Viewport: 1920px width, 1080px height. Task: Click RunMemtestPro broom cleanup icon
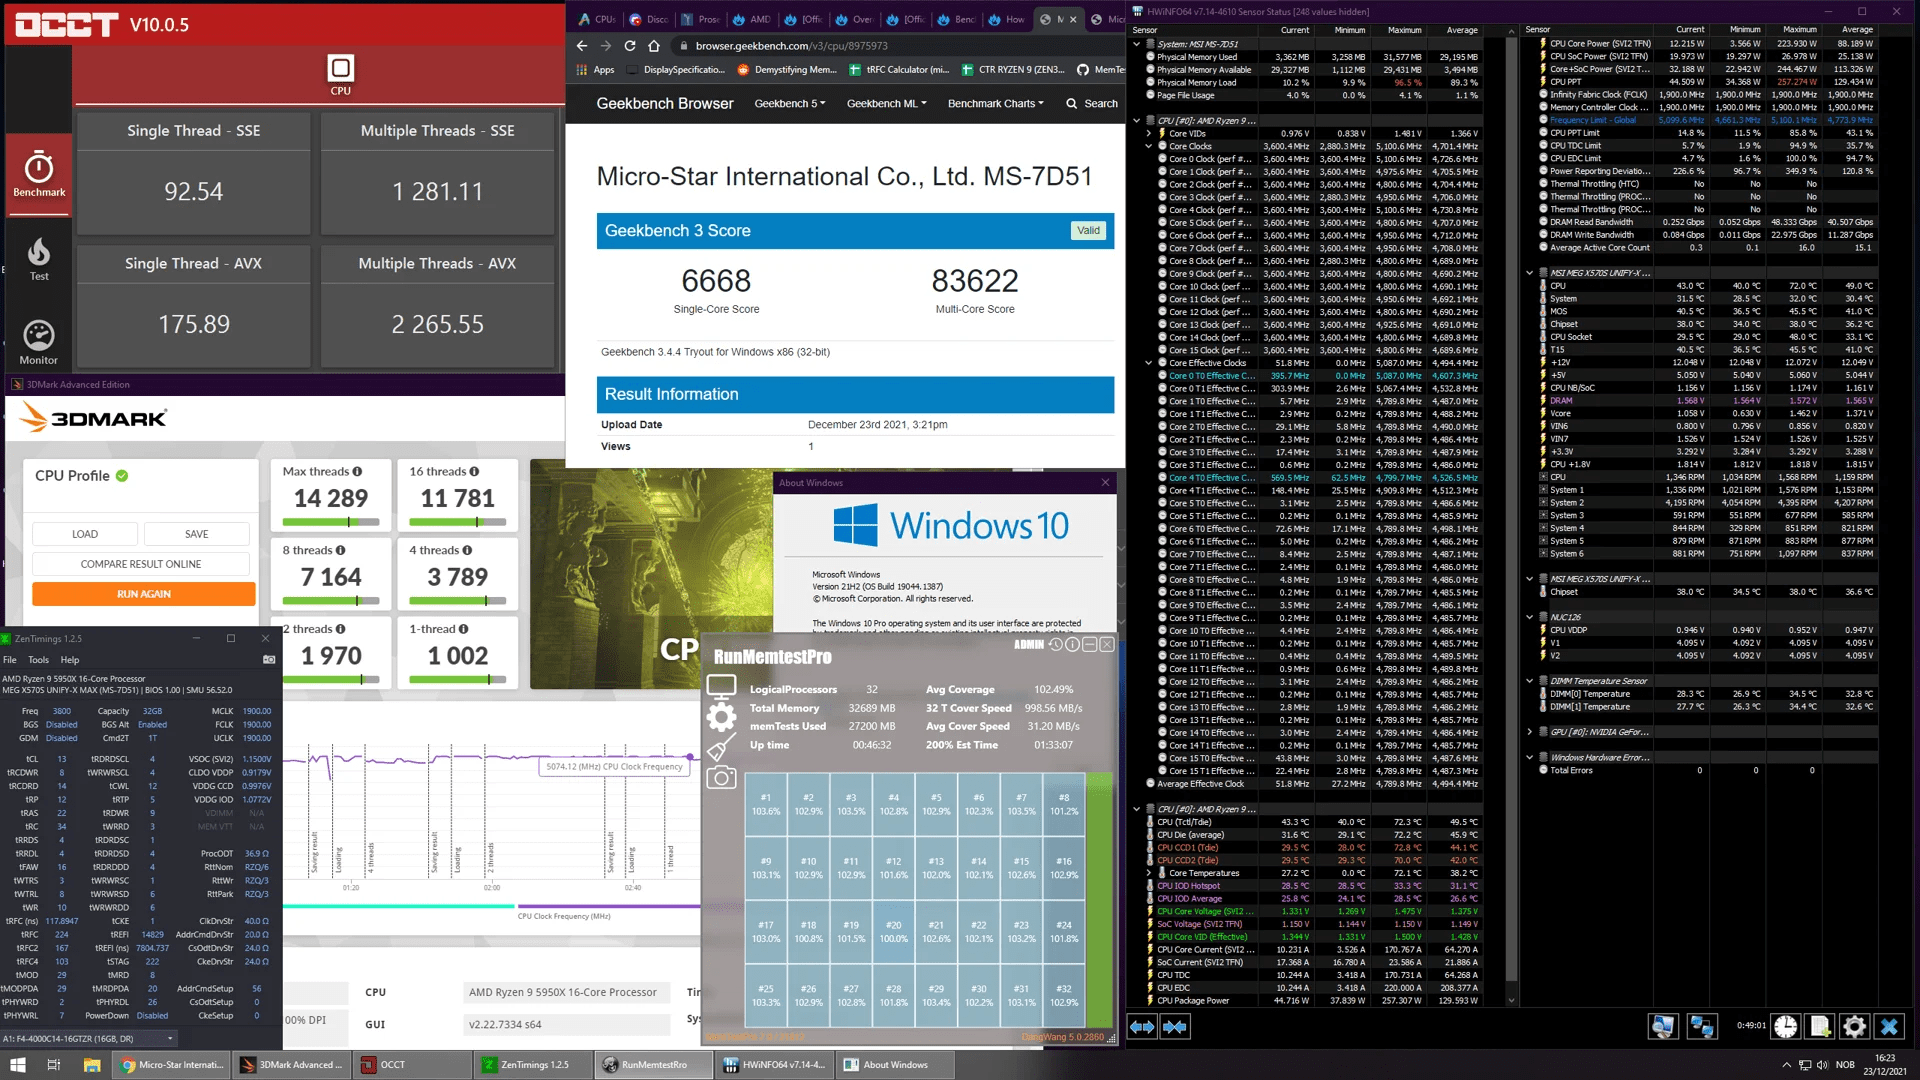click(721, 749)
